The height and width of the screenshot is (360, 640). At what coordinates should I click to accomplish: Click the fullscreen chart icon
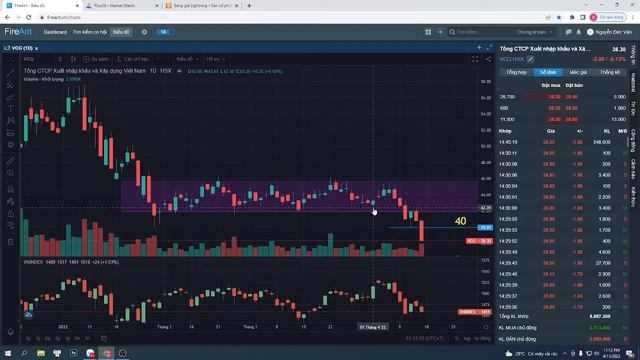[x=475, y=60]
